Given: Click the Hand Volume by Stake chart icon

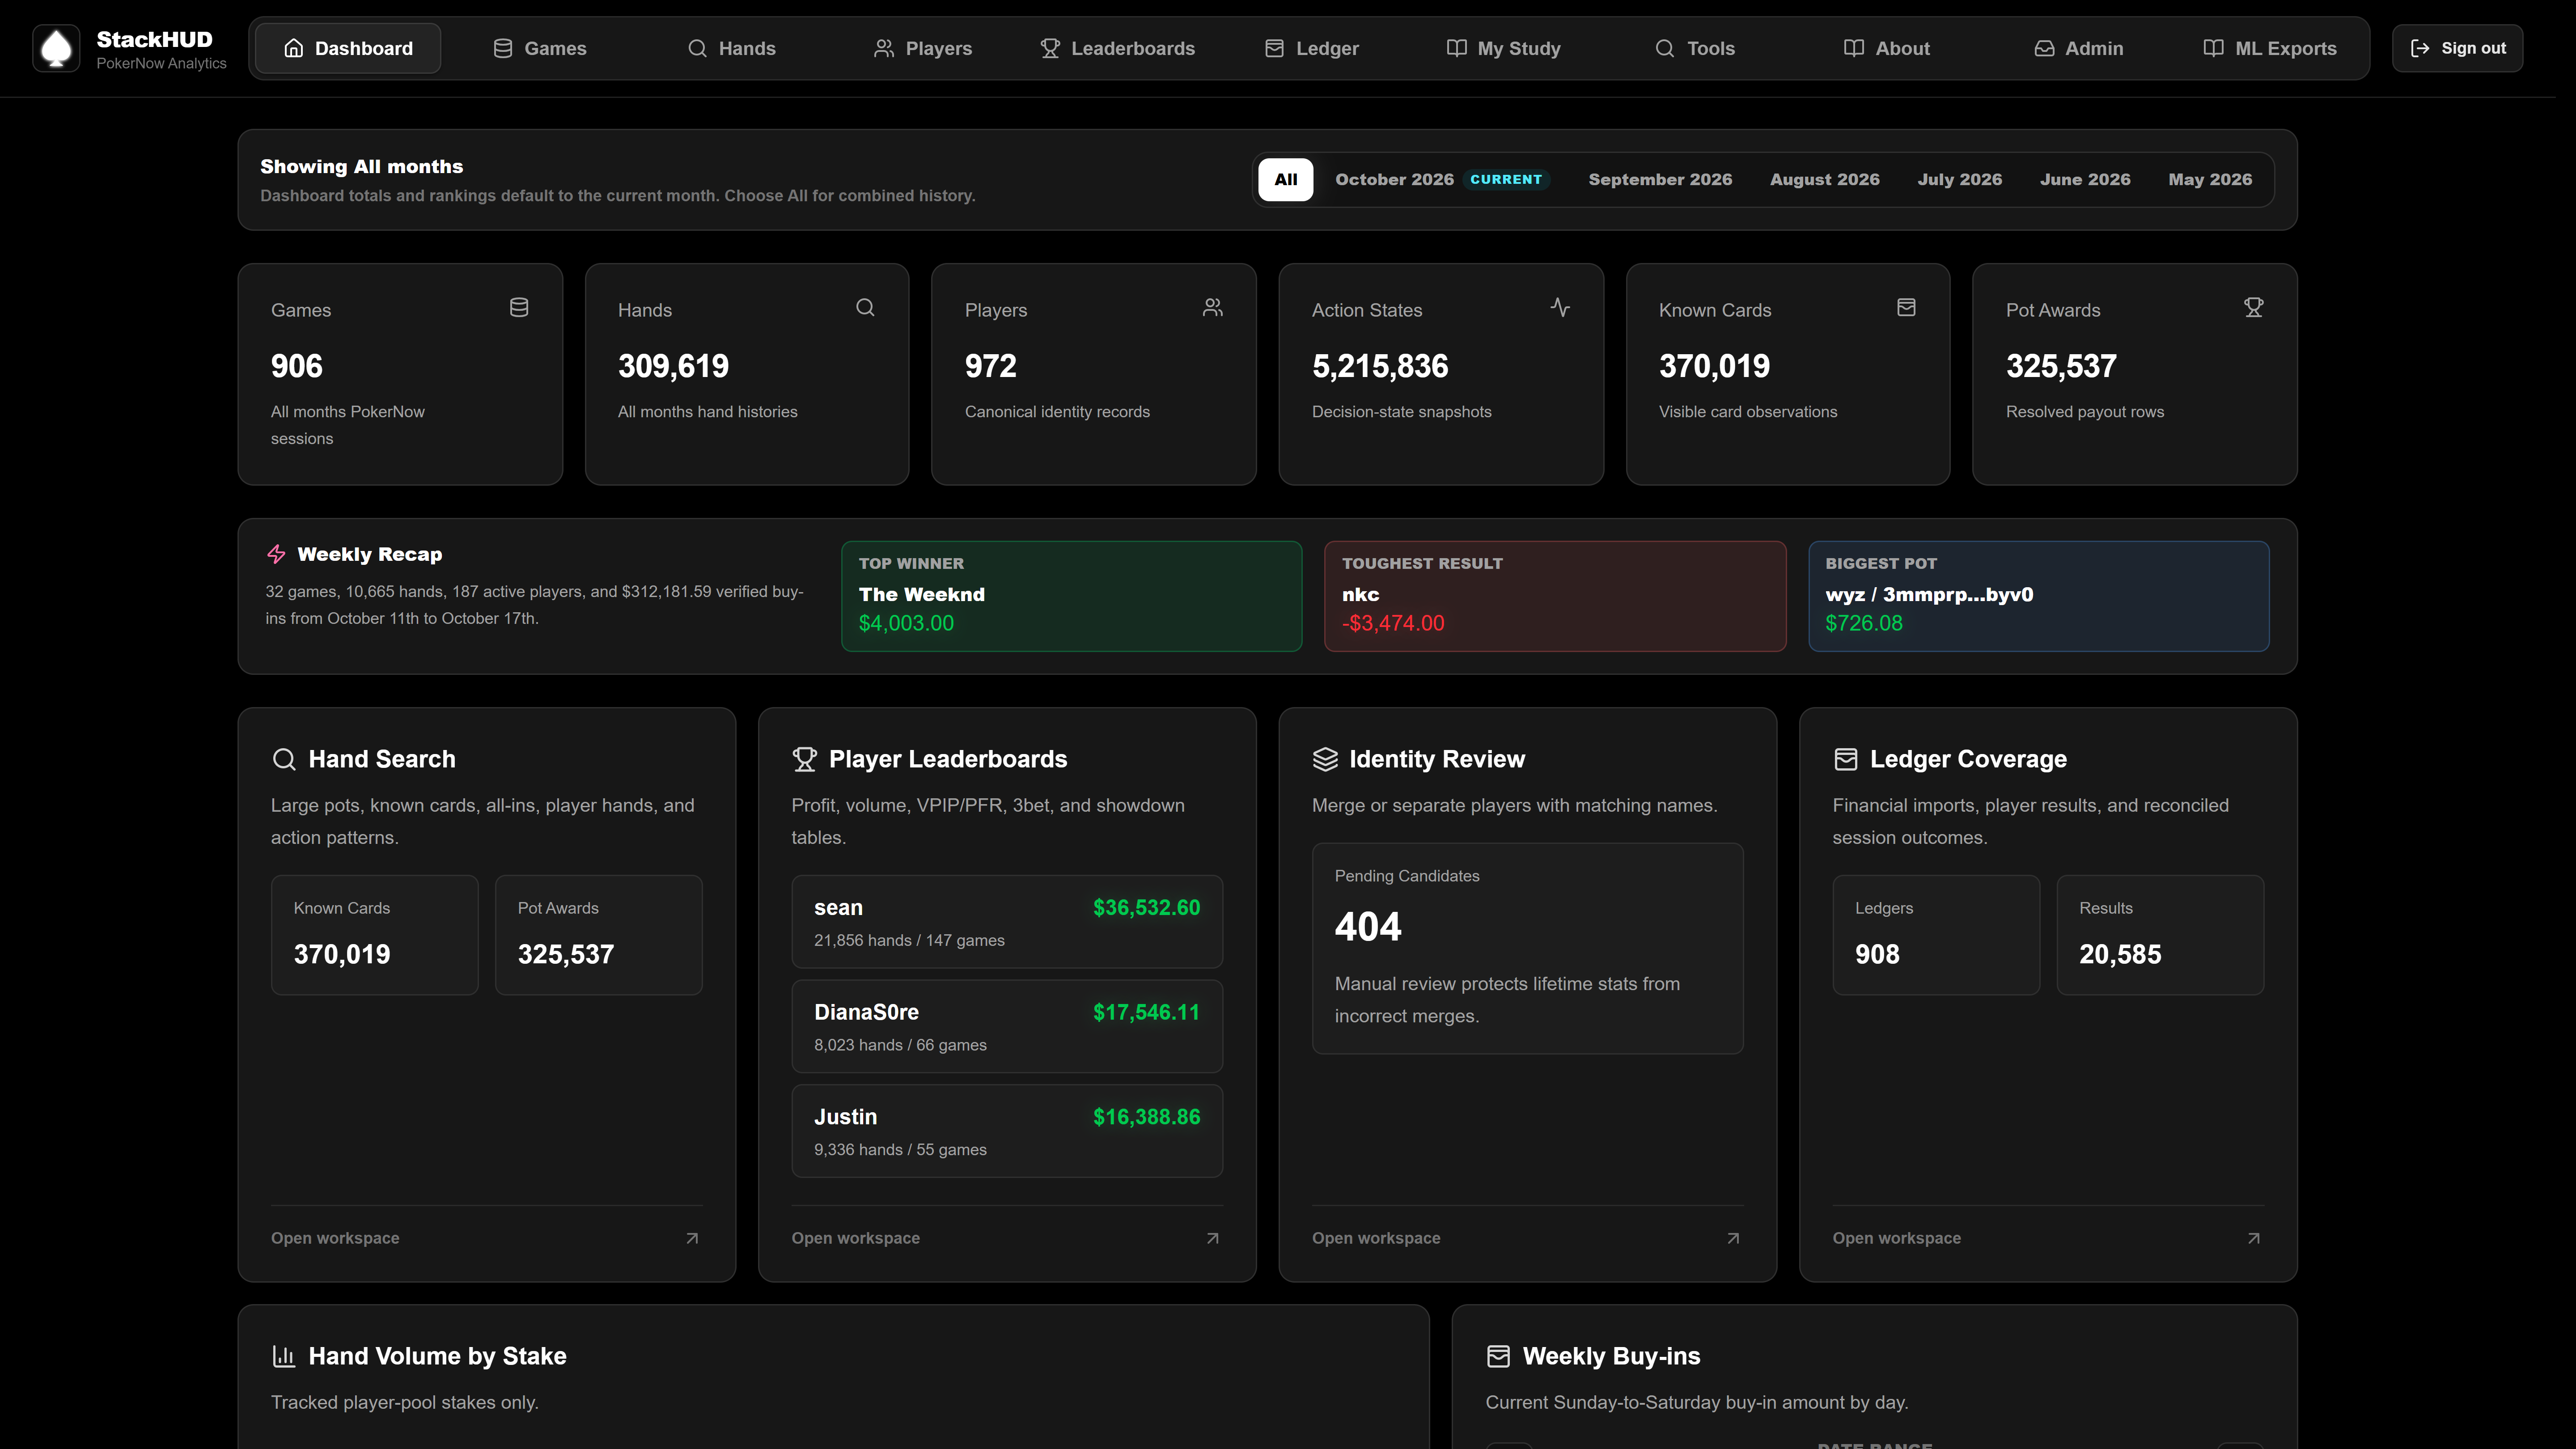Looking at the screenshot, I should [x=284, y=1357].
